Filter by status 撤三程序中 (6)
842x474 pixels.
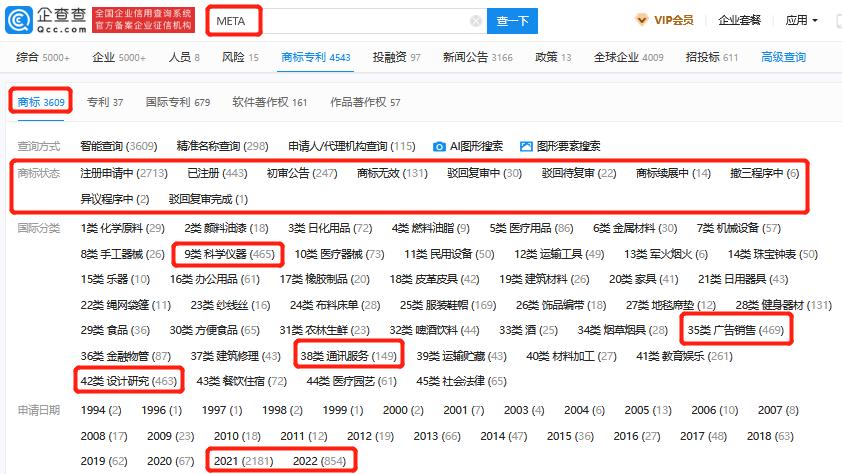(x=765, y=173)
